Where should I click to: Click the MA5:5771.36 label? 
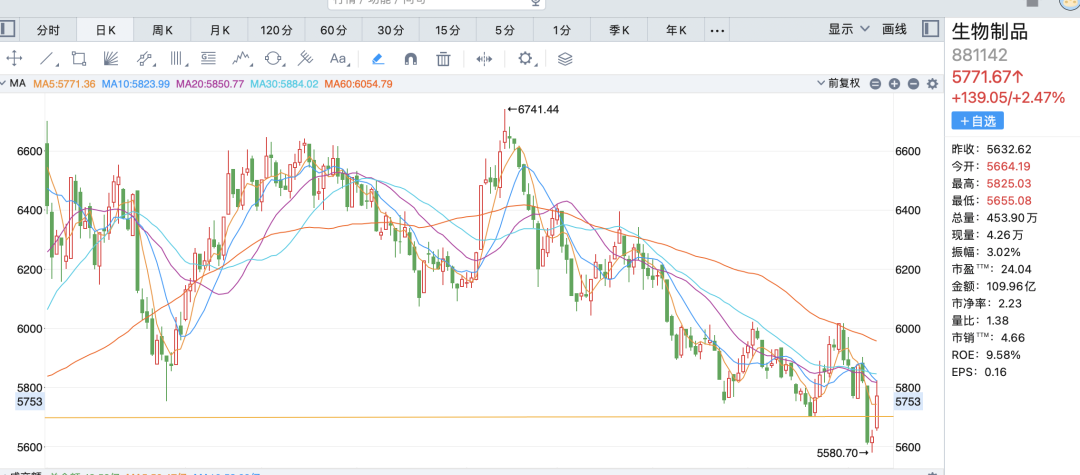click(x=65, y=84)
